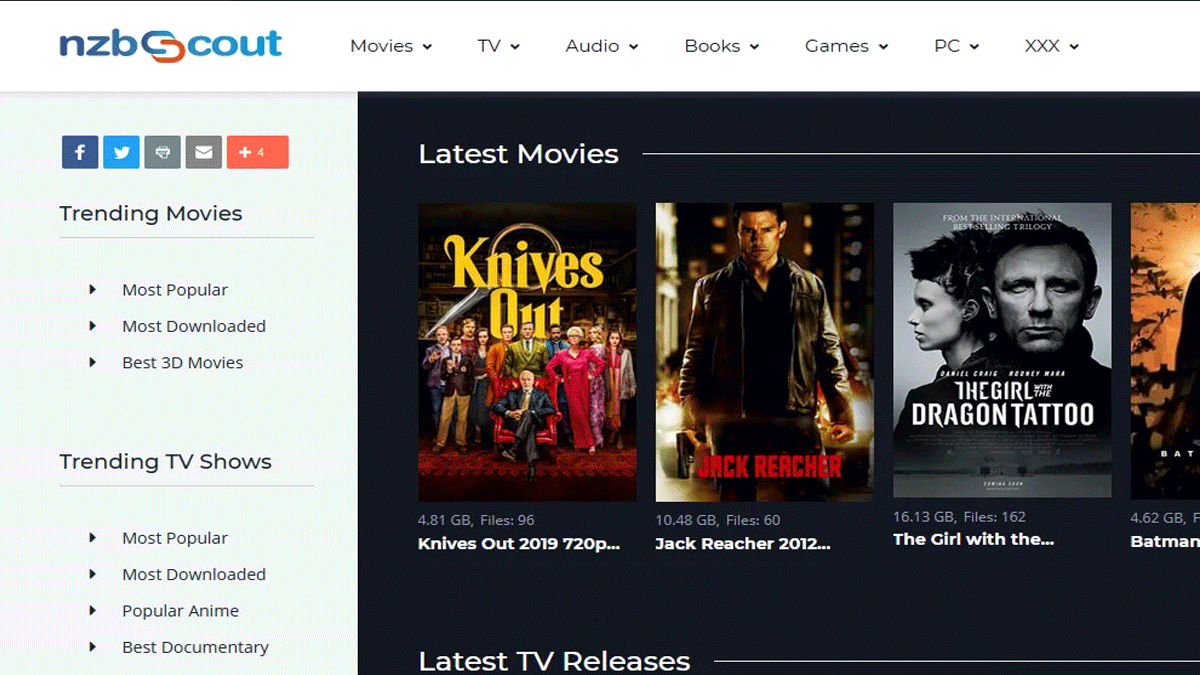Go to Best Documentary TV shows

point(195,647)
